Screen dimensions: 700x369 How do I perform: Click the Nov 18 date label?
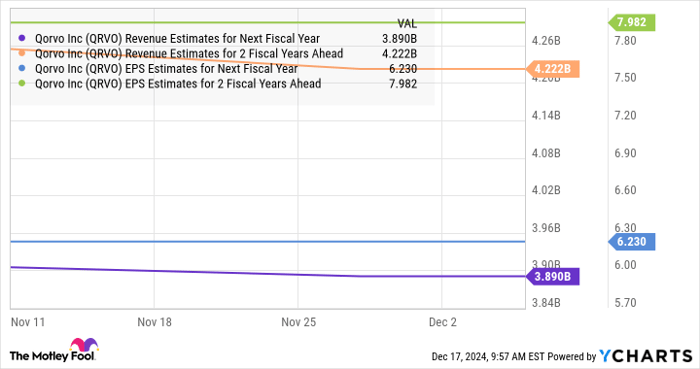pos(154,322)
